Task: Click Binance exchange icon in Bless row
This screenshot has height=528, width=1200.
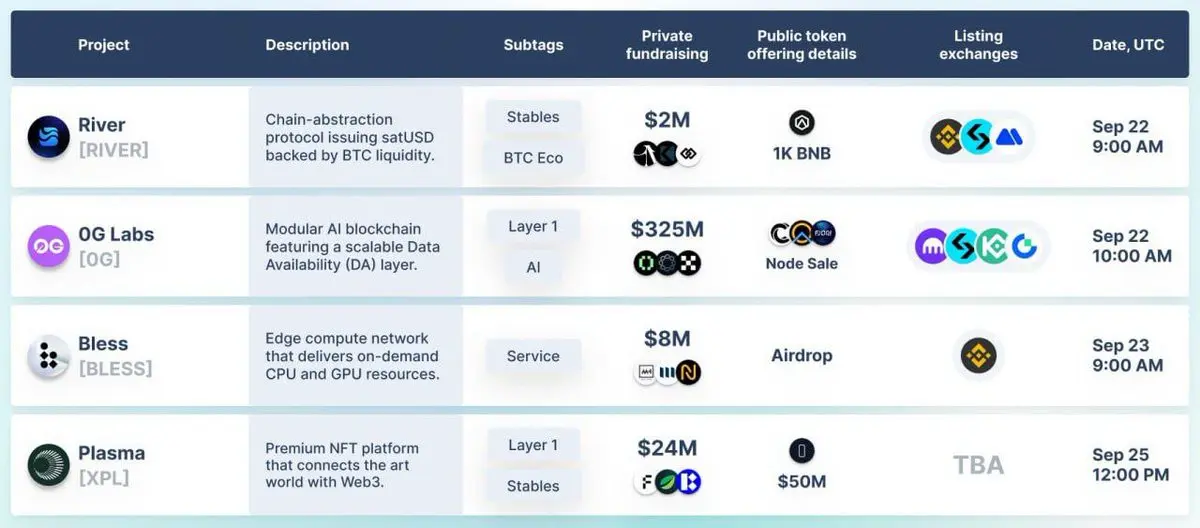Action: [x=978, y=355]
